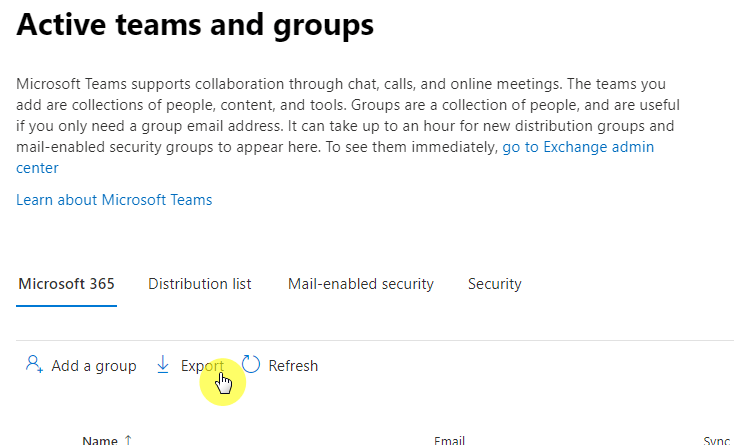Click the Export download arrow icon
The width and height of the screenshot is (734, 445).
tap(162, 365)
